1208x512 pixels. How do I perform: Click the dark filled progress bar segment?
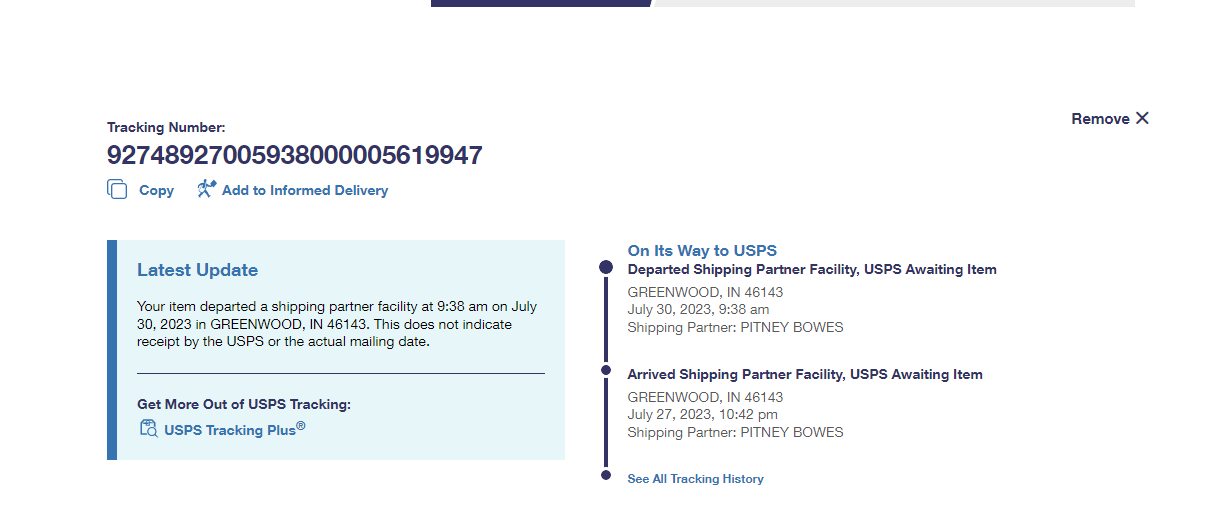pyautogui.click(x=541, y=3)
